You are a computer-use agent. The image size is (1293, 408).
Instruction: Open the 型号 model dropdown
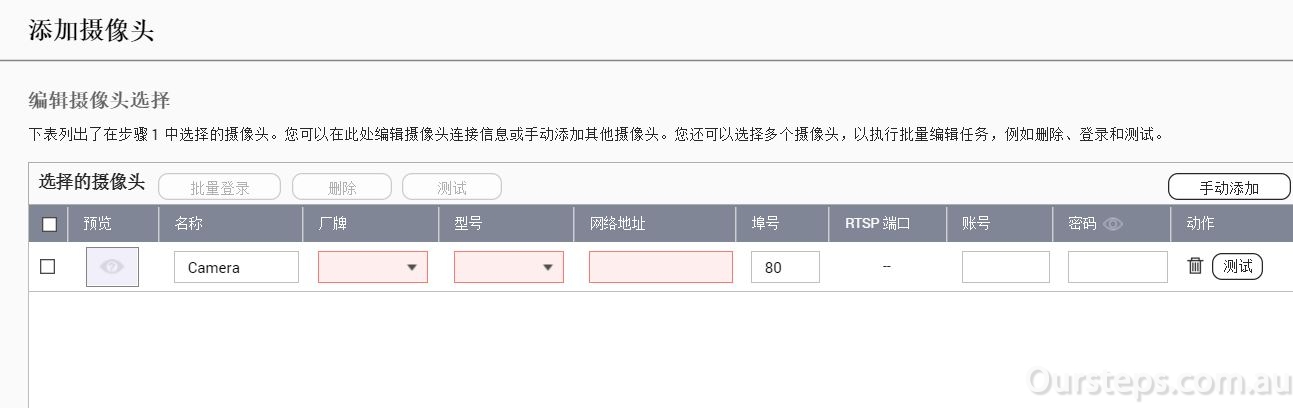[509, 267]
